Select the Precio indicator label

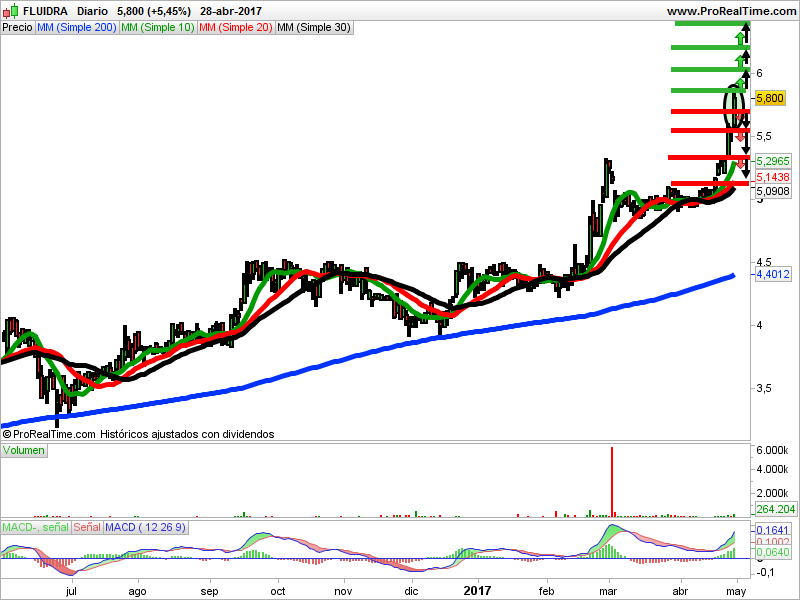(x=18, y=28)
